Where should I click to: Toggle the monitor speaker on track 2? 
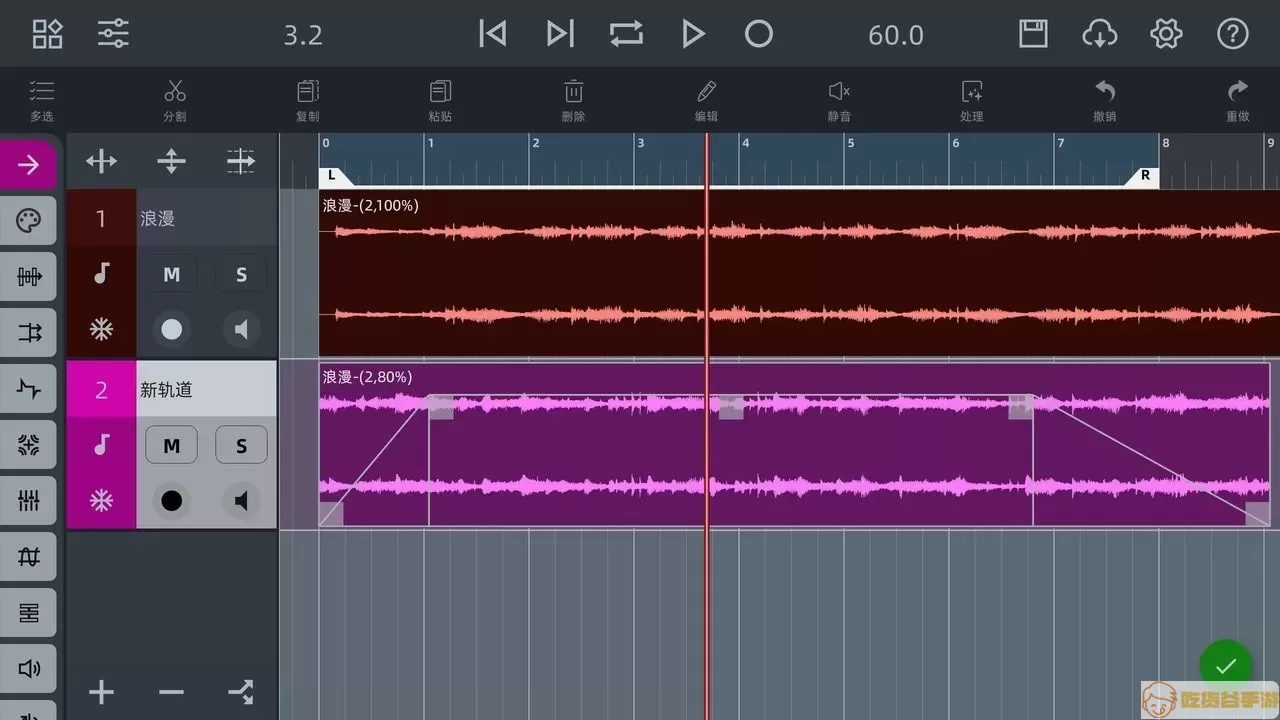pos(241,500)
